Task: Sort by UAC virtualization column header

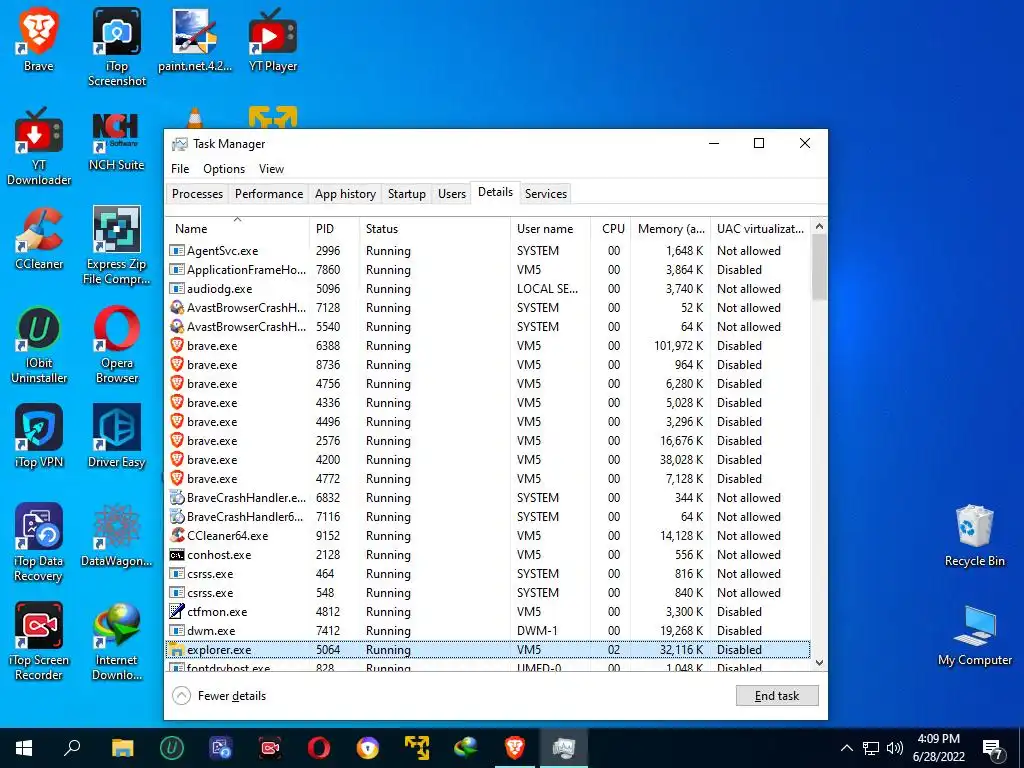Action: point(761,229)
